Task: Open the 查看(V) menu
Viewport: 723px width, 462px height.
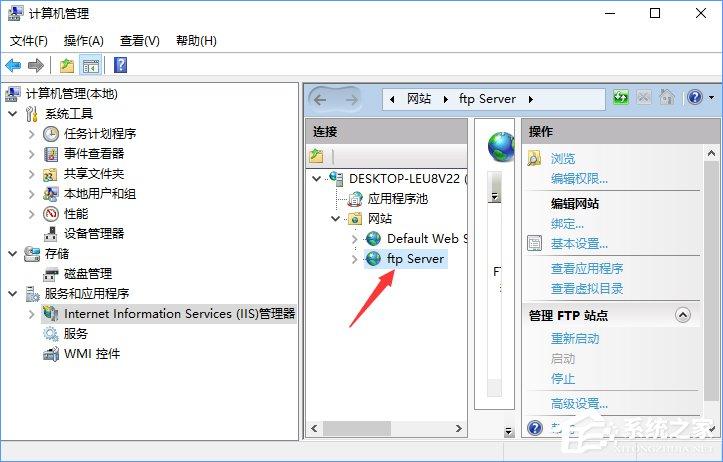Action: [x=140, y=41]
